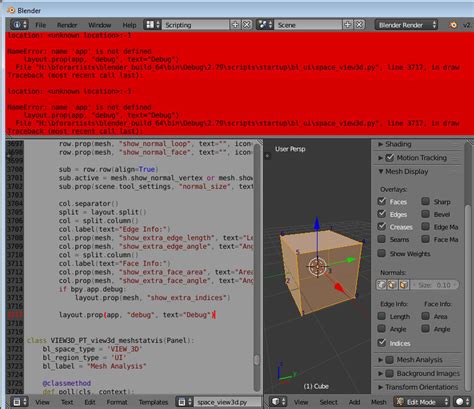Open the text editor Format menu

click(x=117, y=402)
